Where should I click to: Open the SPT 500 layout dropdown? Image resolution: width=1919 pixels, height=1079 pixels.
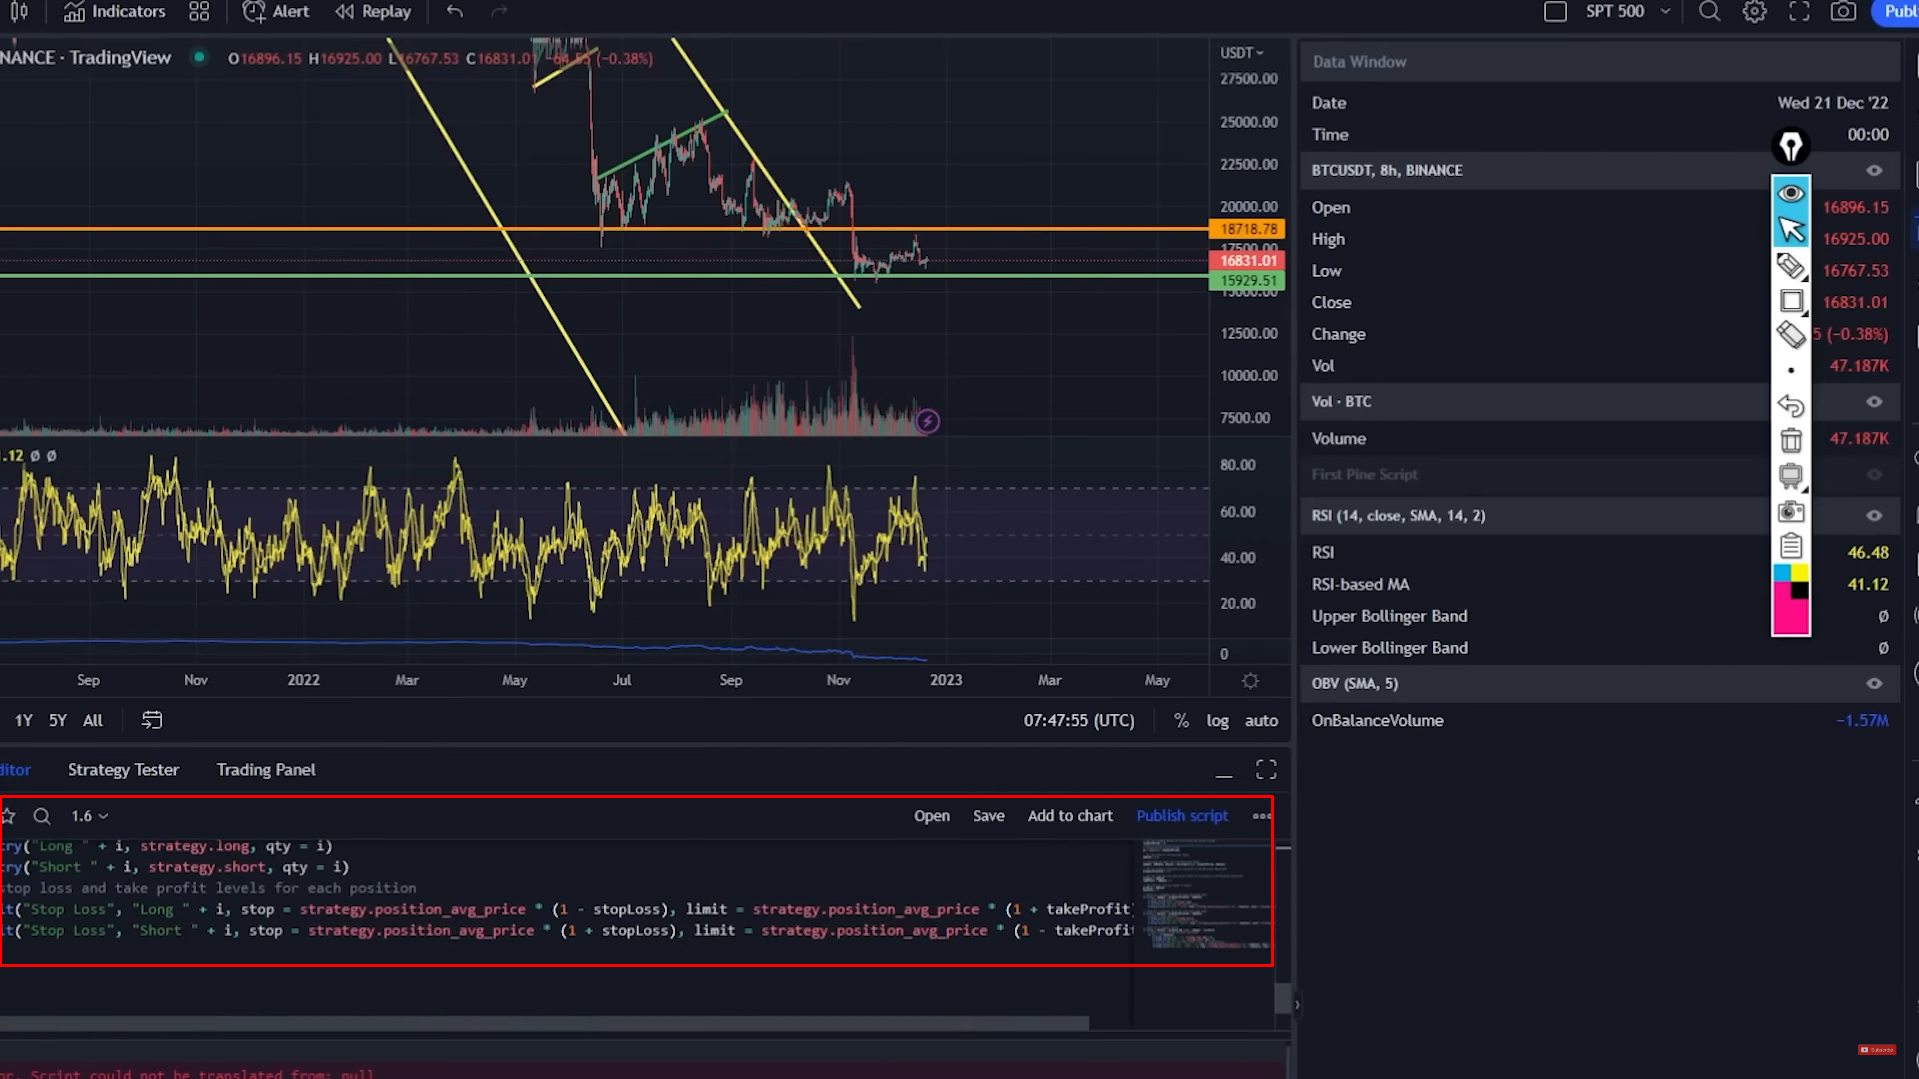pos(1628,12)
